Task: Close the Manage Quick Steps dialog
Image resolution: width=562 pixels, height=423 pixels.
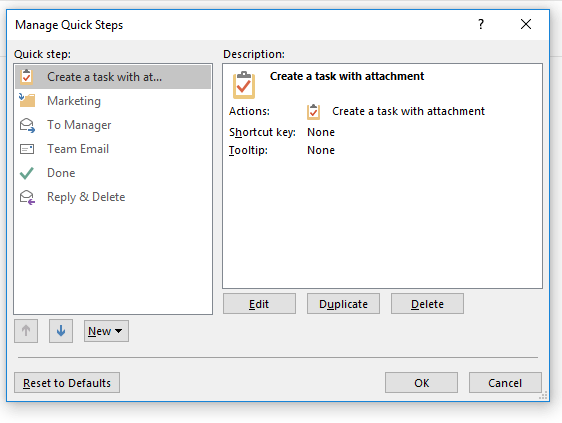Action: (526, 24)
